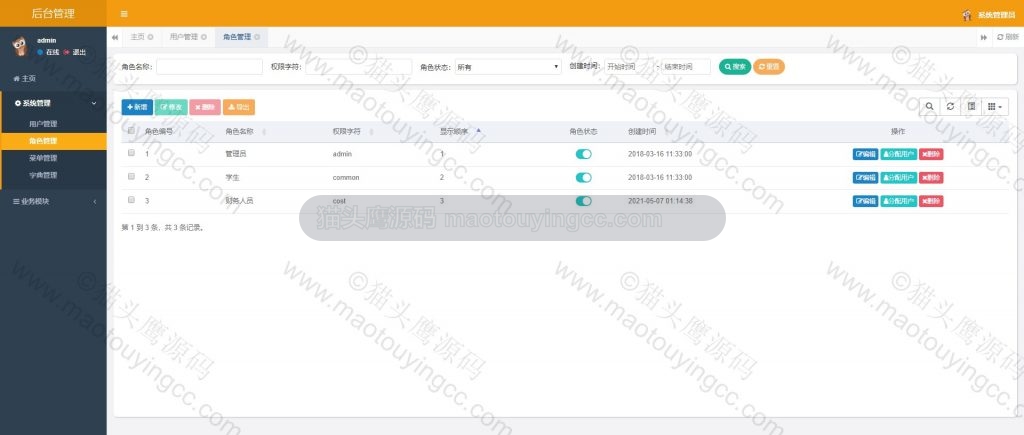Open the 角色状态 dropdown showing 所有
The image size is (1024, 435).
click(508, 67)
